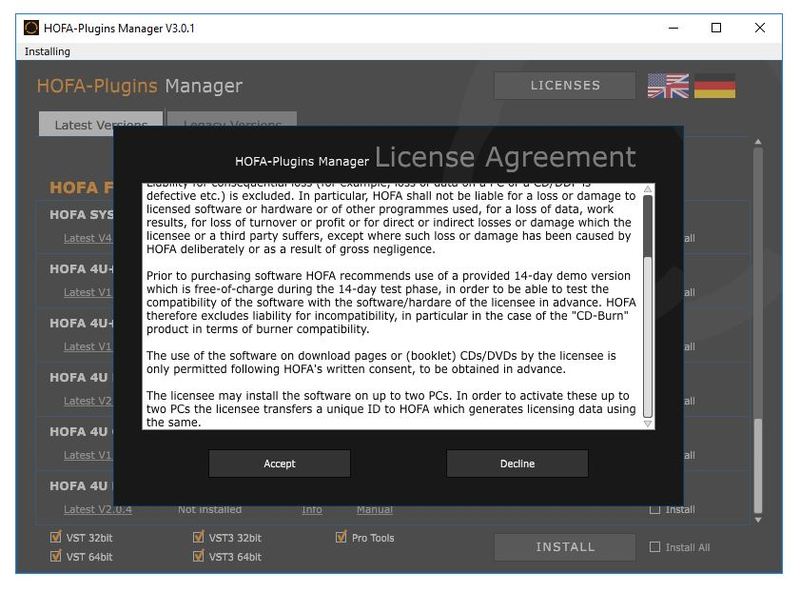Image resolution: width=800 pixels, height=592 pixels.
Task: Maximize the HOFA-Plugins Manager window
Action: coord(716,28)
